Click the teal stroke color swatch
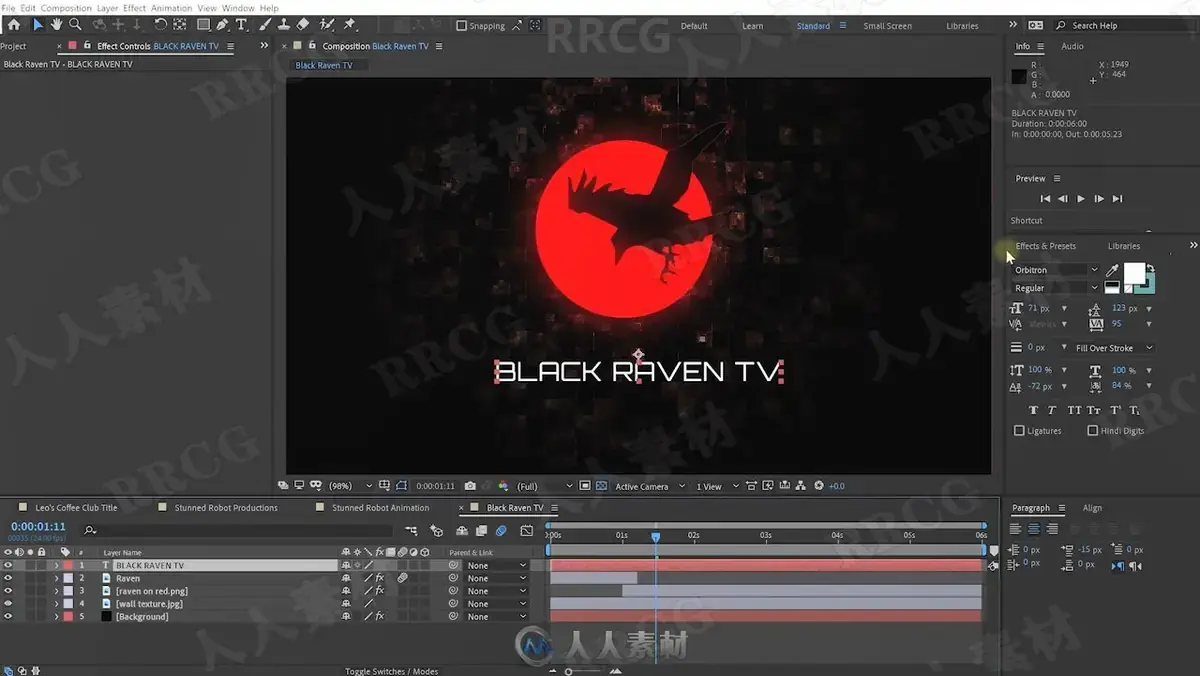 pos(1149,285)
